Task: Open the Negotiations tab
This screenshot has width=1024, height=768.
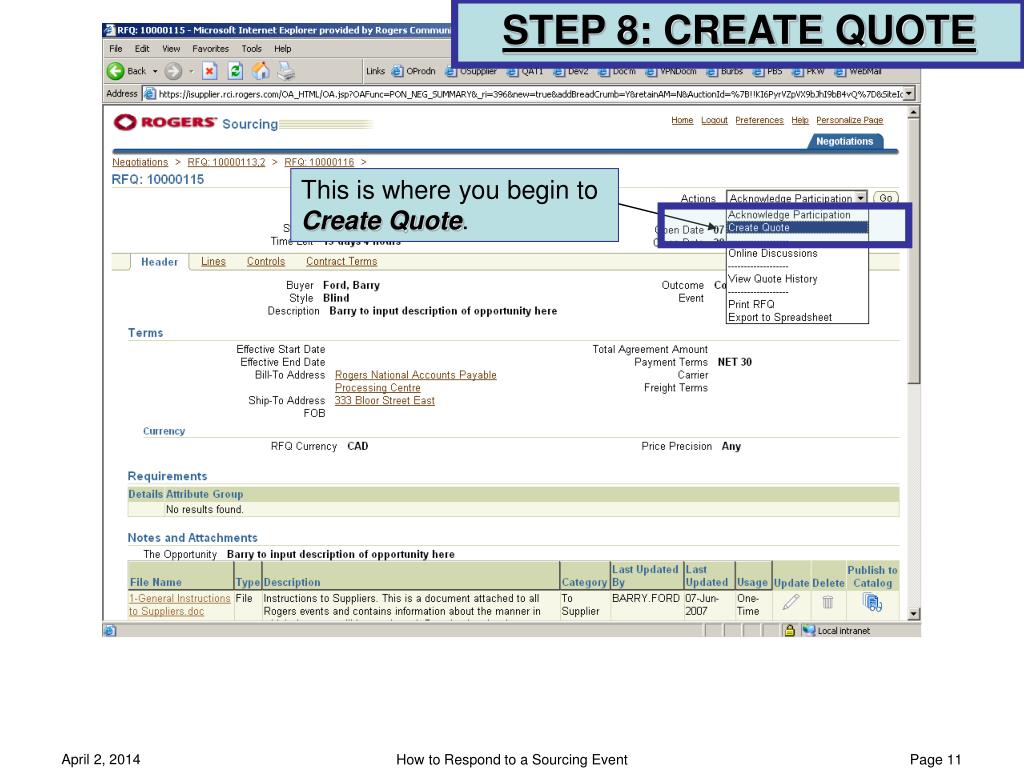Action: 844,141
